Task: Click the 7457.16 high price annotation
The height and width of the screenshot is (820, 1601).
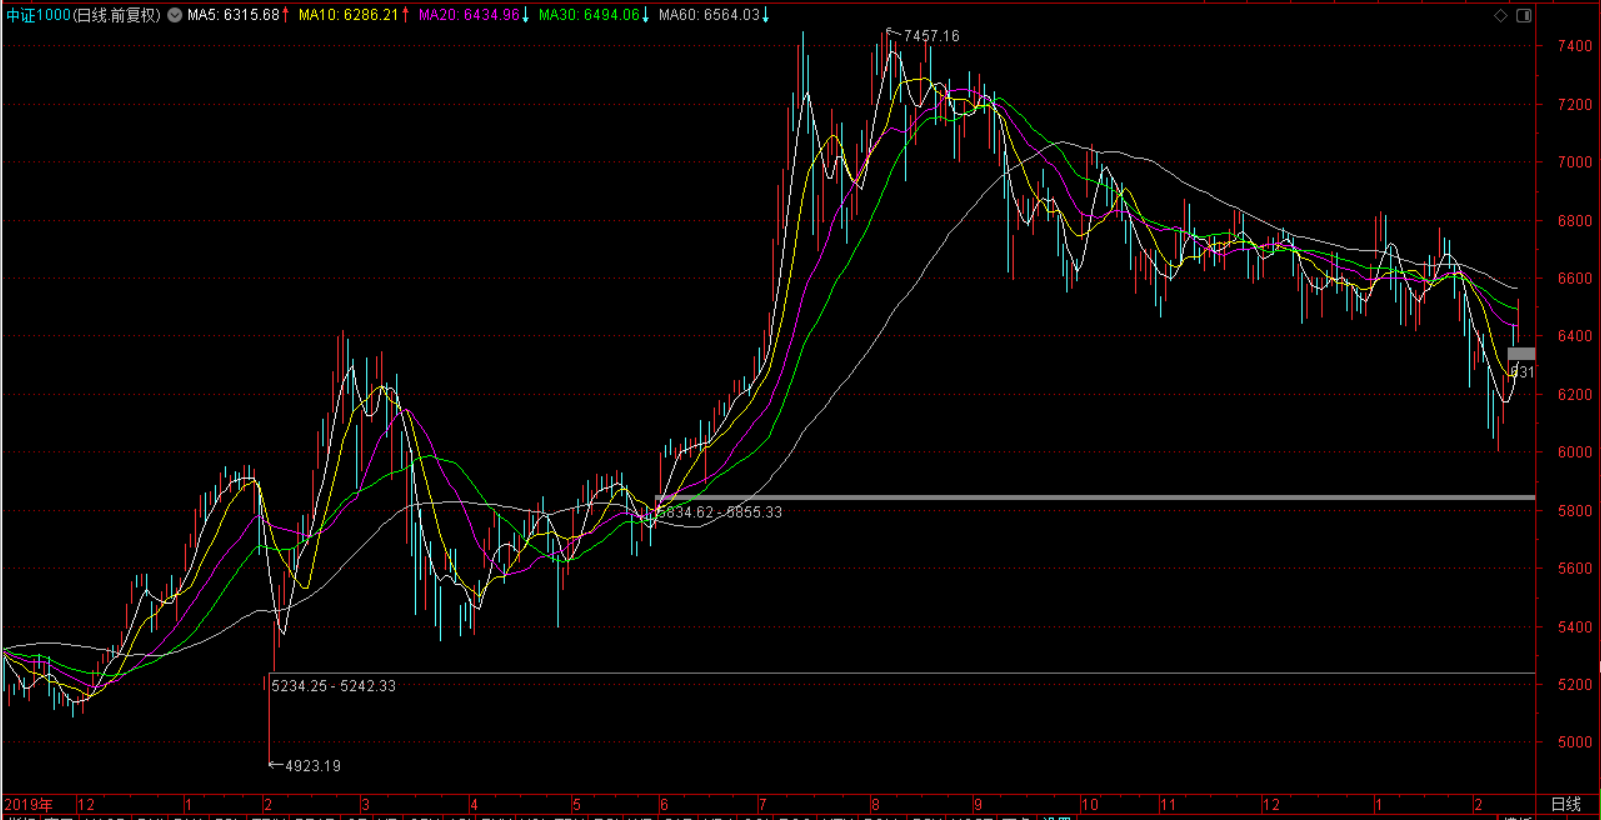Action: click(x=931, y=36)
